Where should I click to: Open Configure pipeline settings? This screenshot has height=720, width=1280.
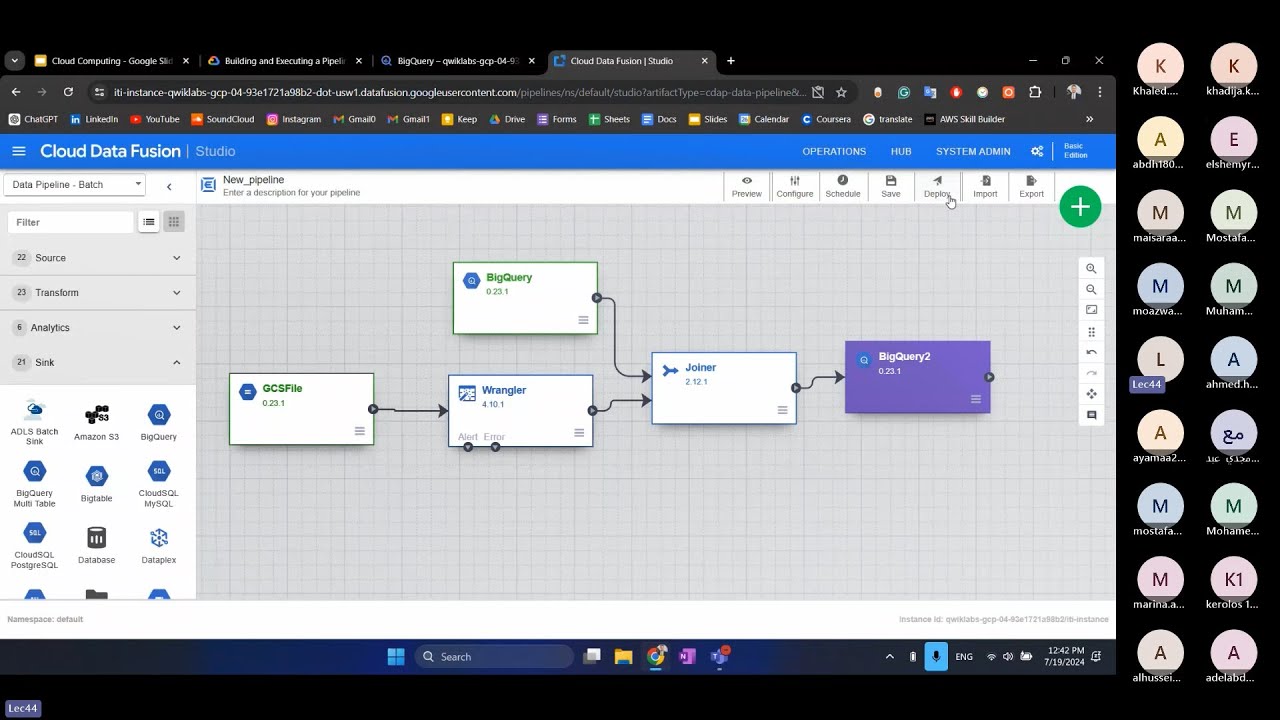point(795,186)
